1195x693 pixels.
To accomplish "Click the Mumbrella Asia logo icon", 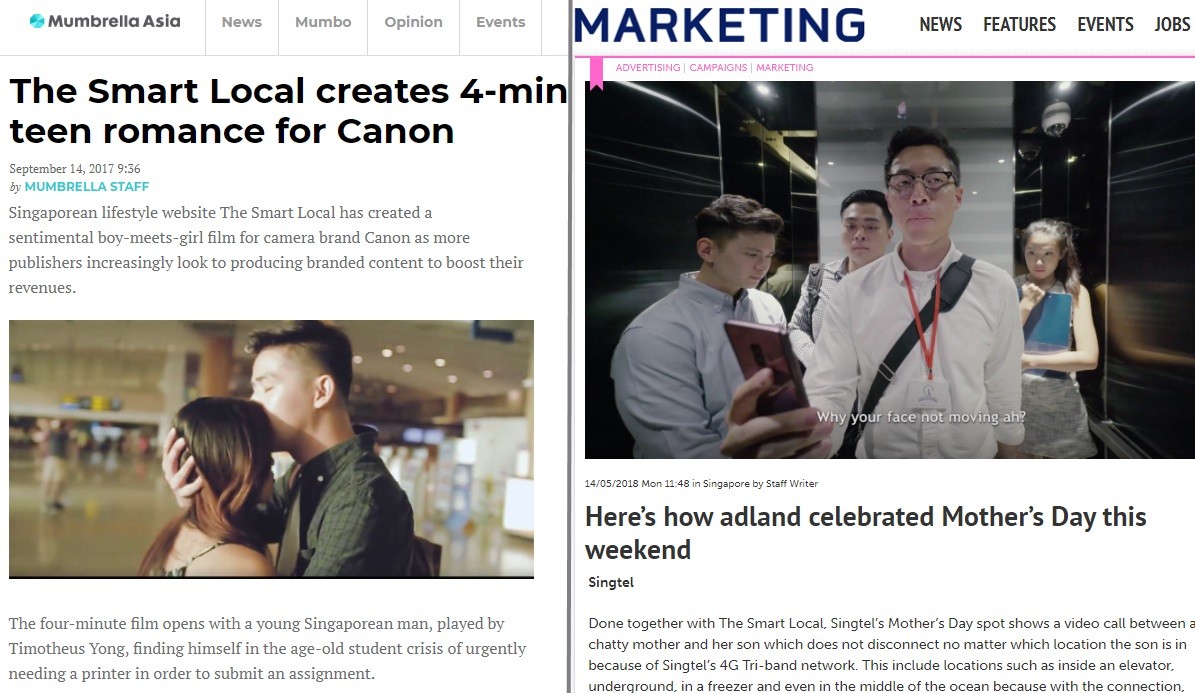I will [x=37, y=21].
